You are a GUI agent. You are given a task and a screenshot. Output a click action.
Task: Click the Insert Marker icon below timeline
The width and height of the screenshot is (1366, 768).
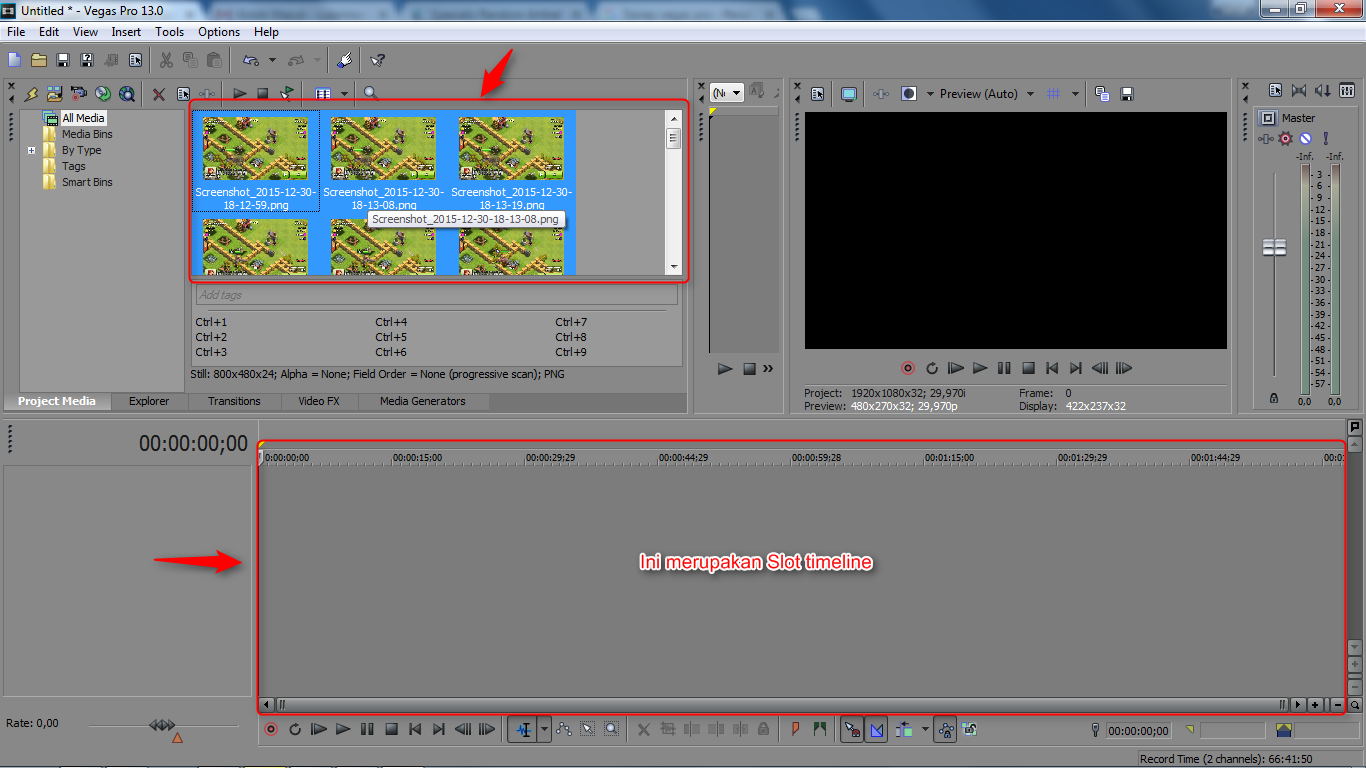(796, 730)
